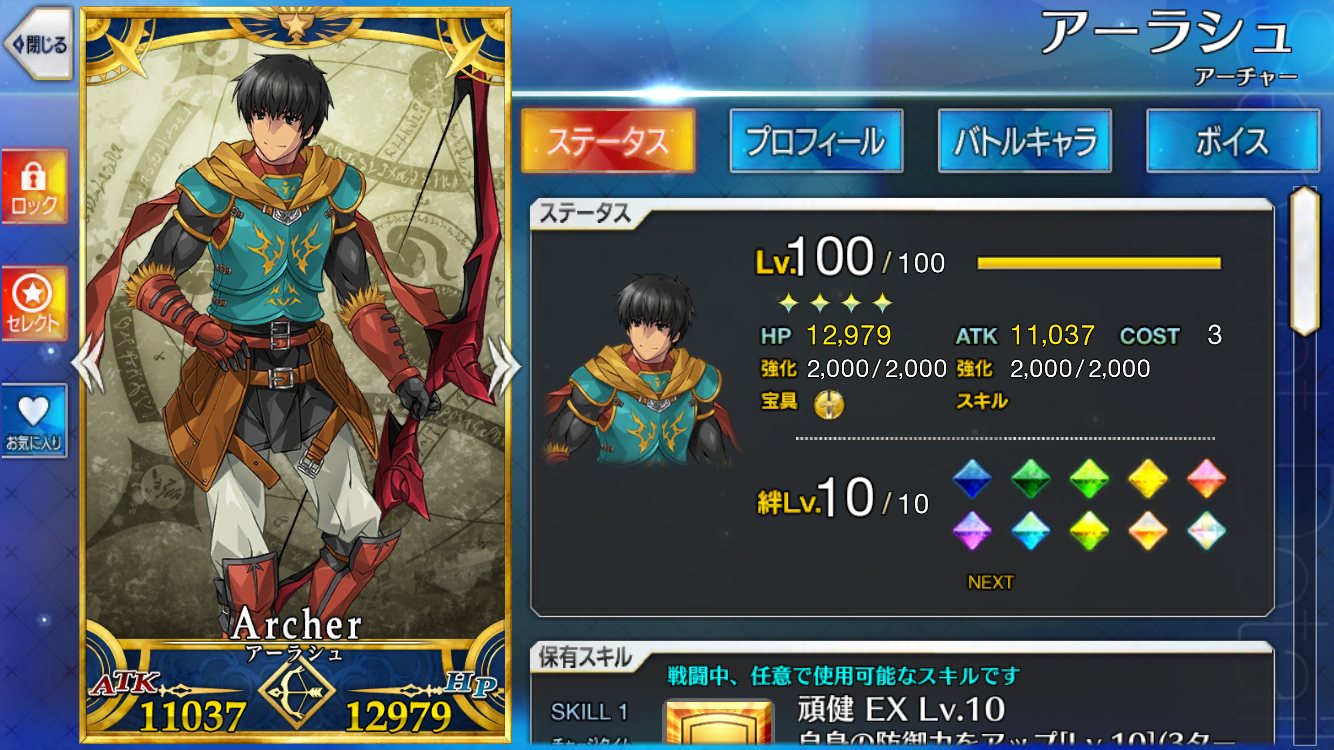Select the rainbow bond gem

tap(1207, 531)
